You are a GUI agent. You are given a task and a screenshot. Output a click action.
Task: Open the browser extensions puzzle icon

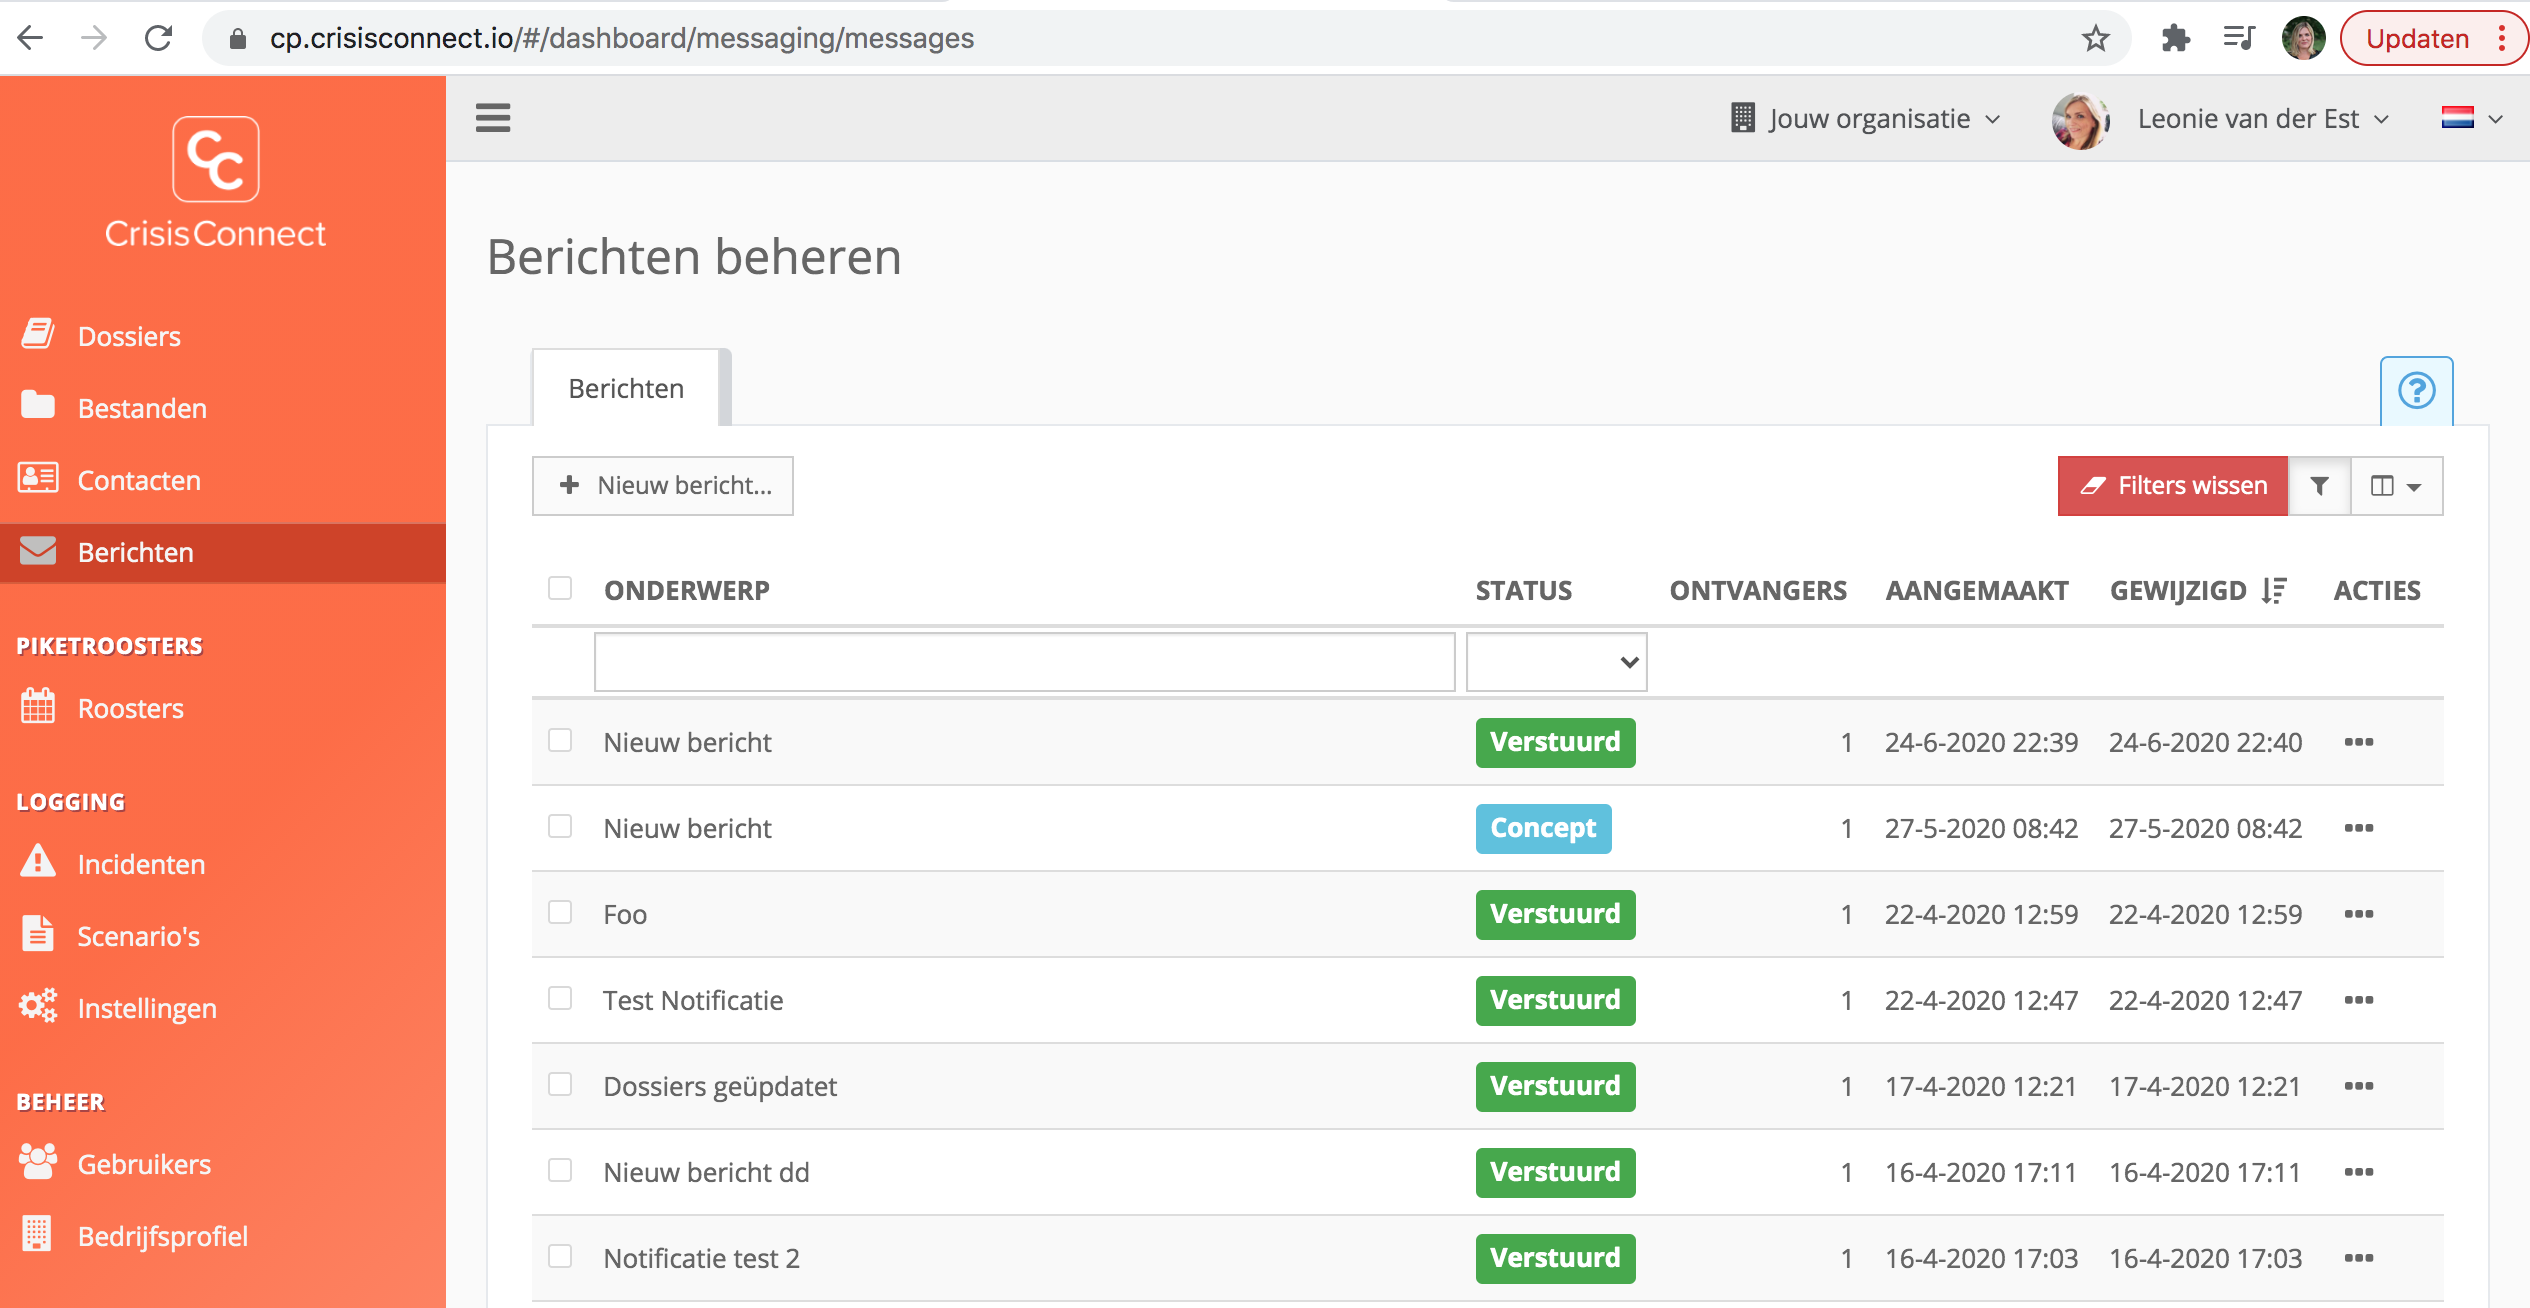pos(2174,39)
